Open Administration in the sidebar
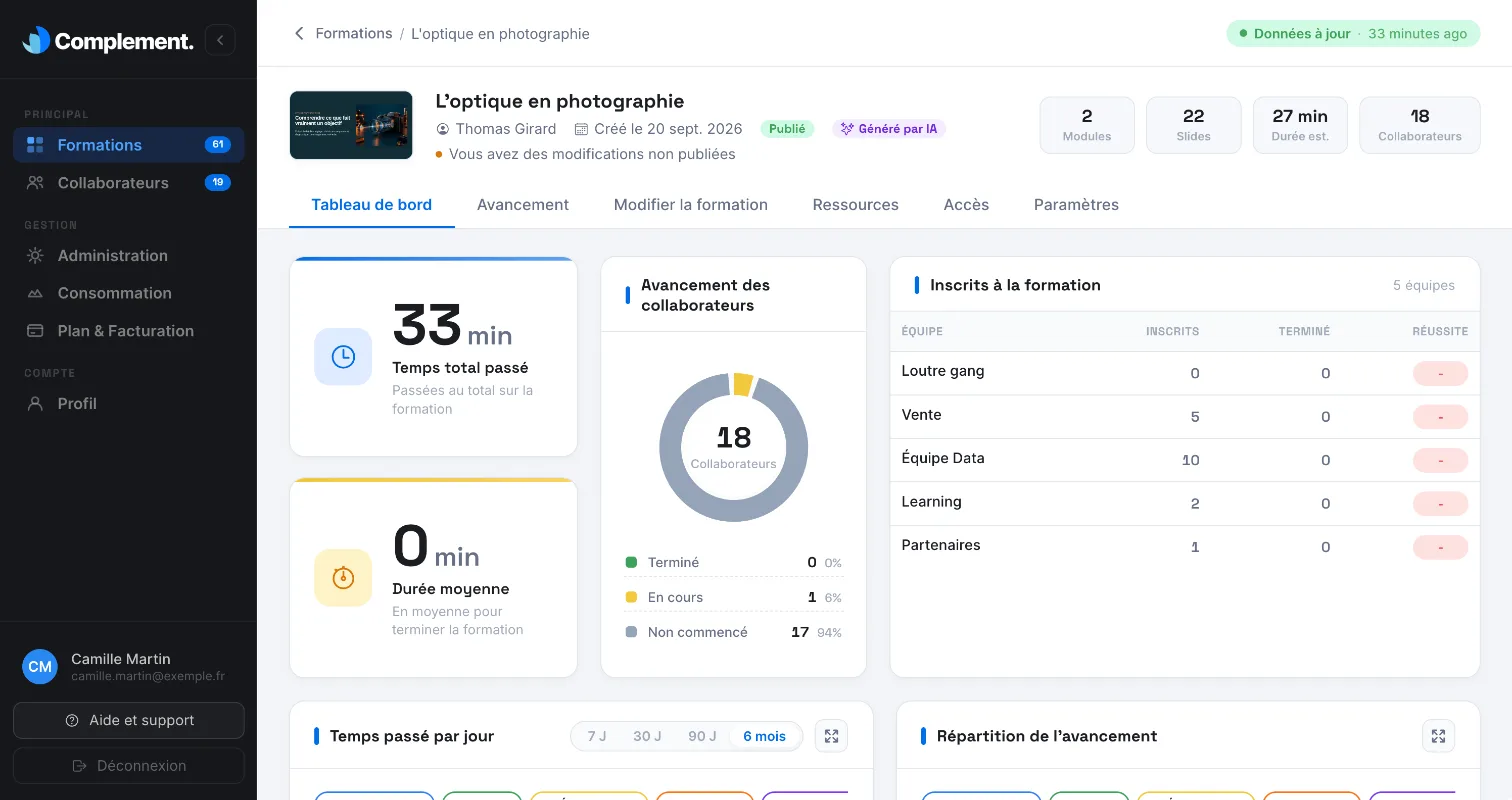 (129, 255)
